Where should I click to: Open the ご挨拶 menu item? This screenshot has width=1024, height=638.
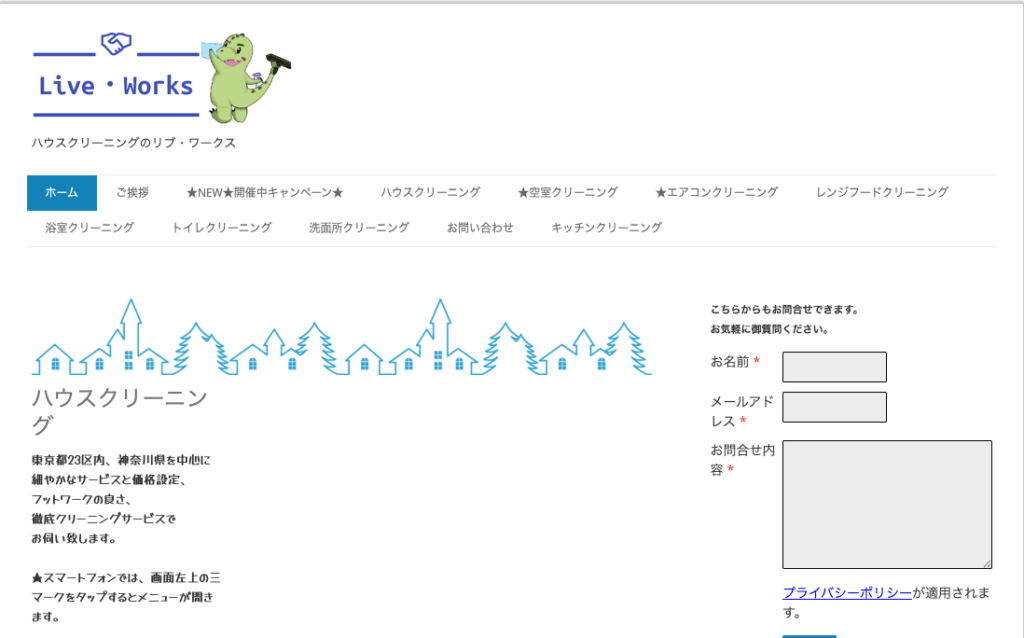pos(134,192)
